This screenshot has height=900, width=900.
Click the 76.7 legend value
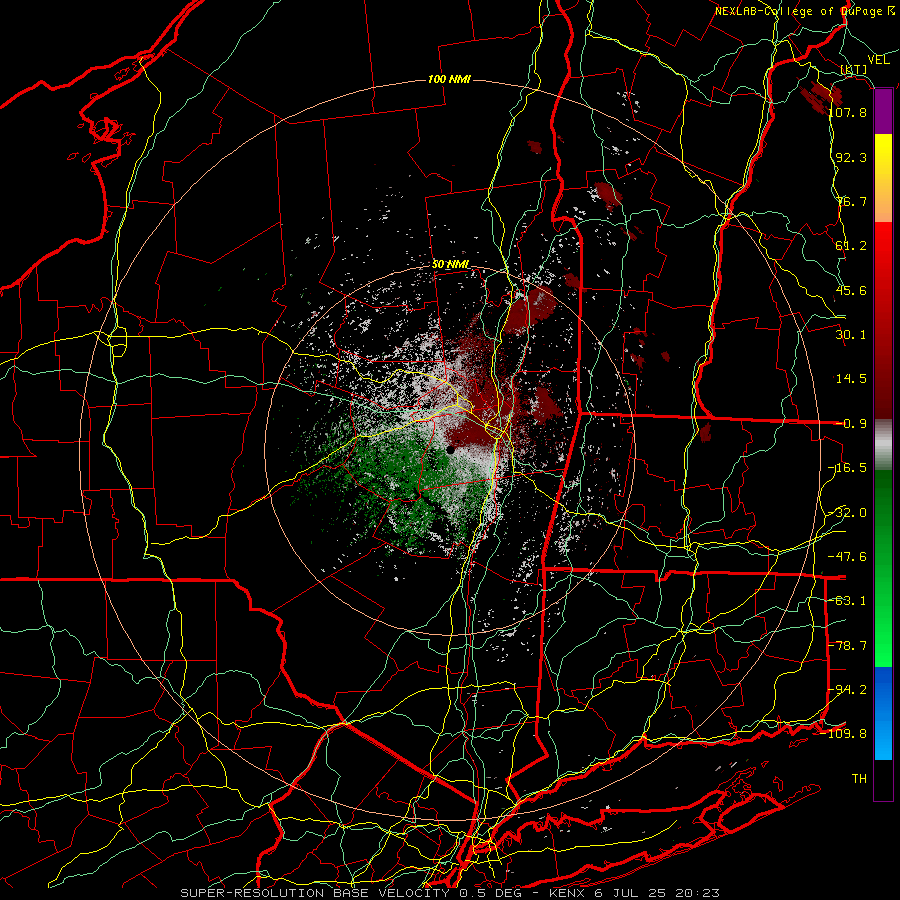851,201
